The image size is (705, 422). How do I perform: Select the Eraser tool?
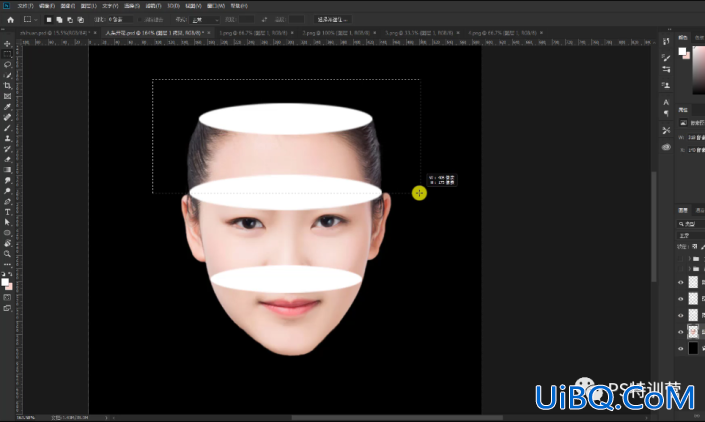(x=7, y=159)
